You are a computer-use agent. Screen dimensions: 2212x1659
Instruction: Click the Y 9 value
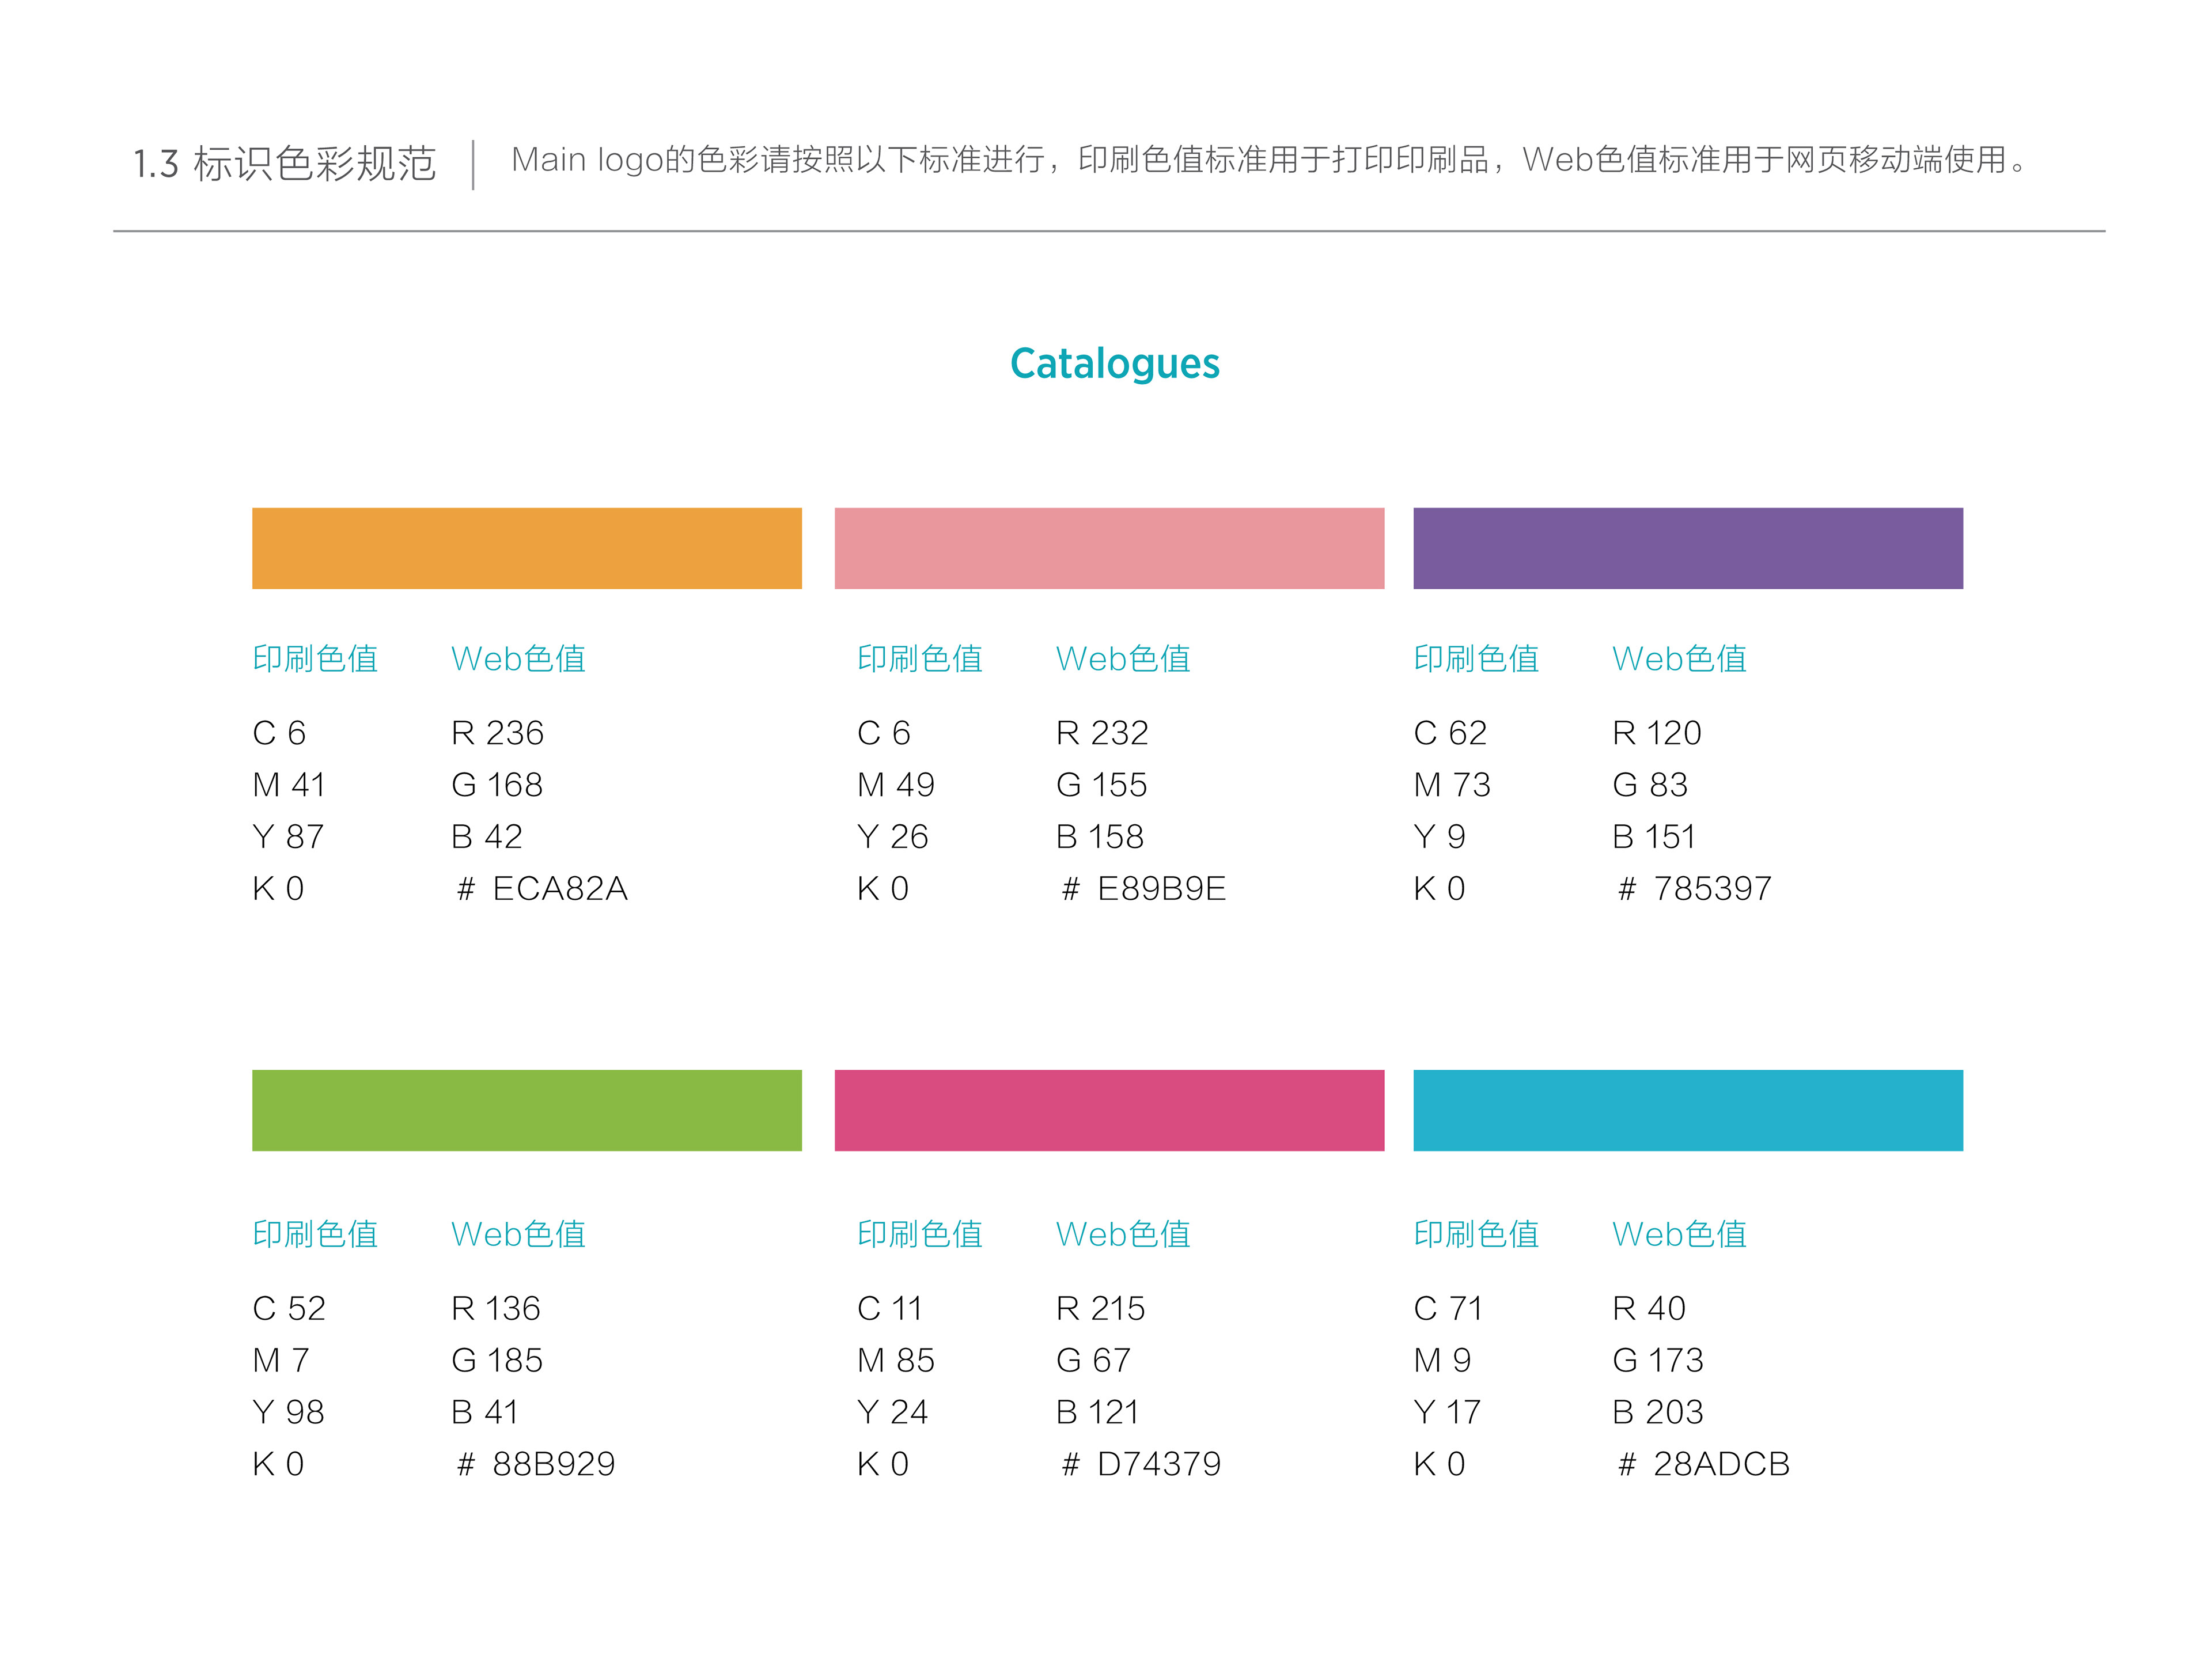point(1440,837)
